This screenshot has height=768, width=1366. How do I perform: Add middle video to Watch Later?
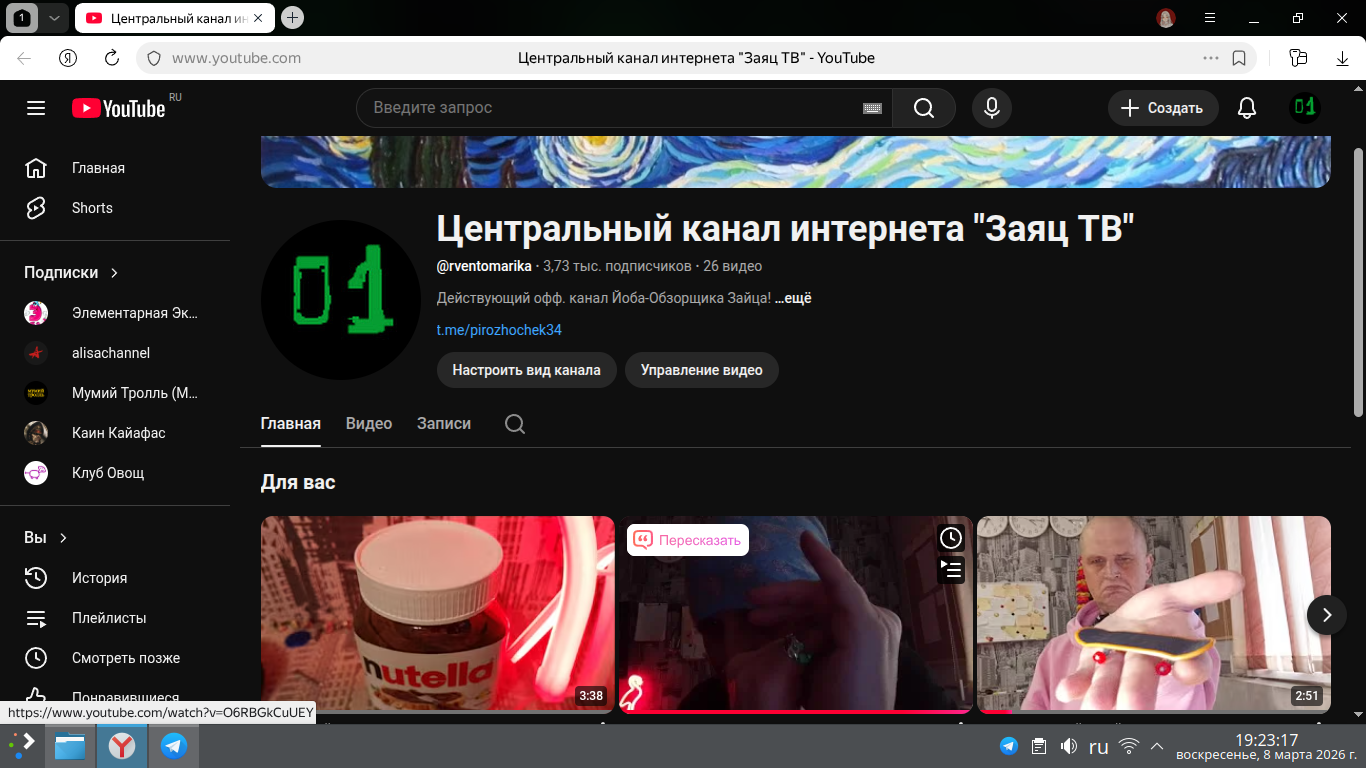point(951,538)
